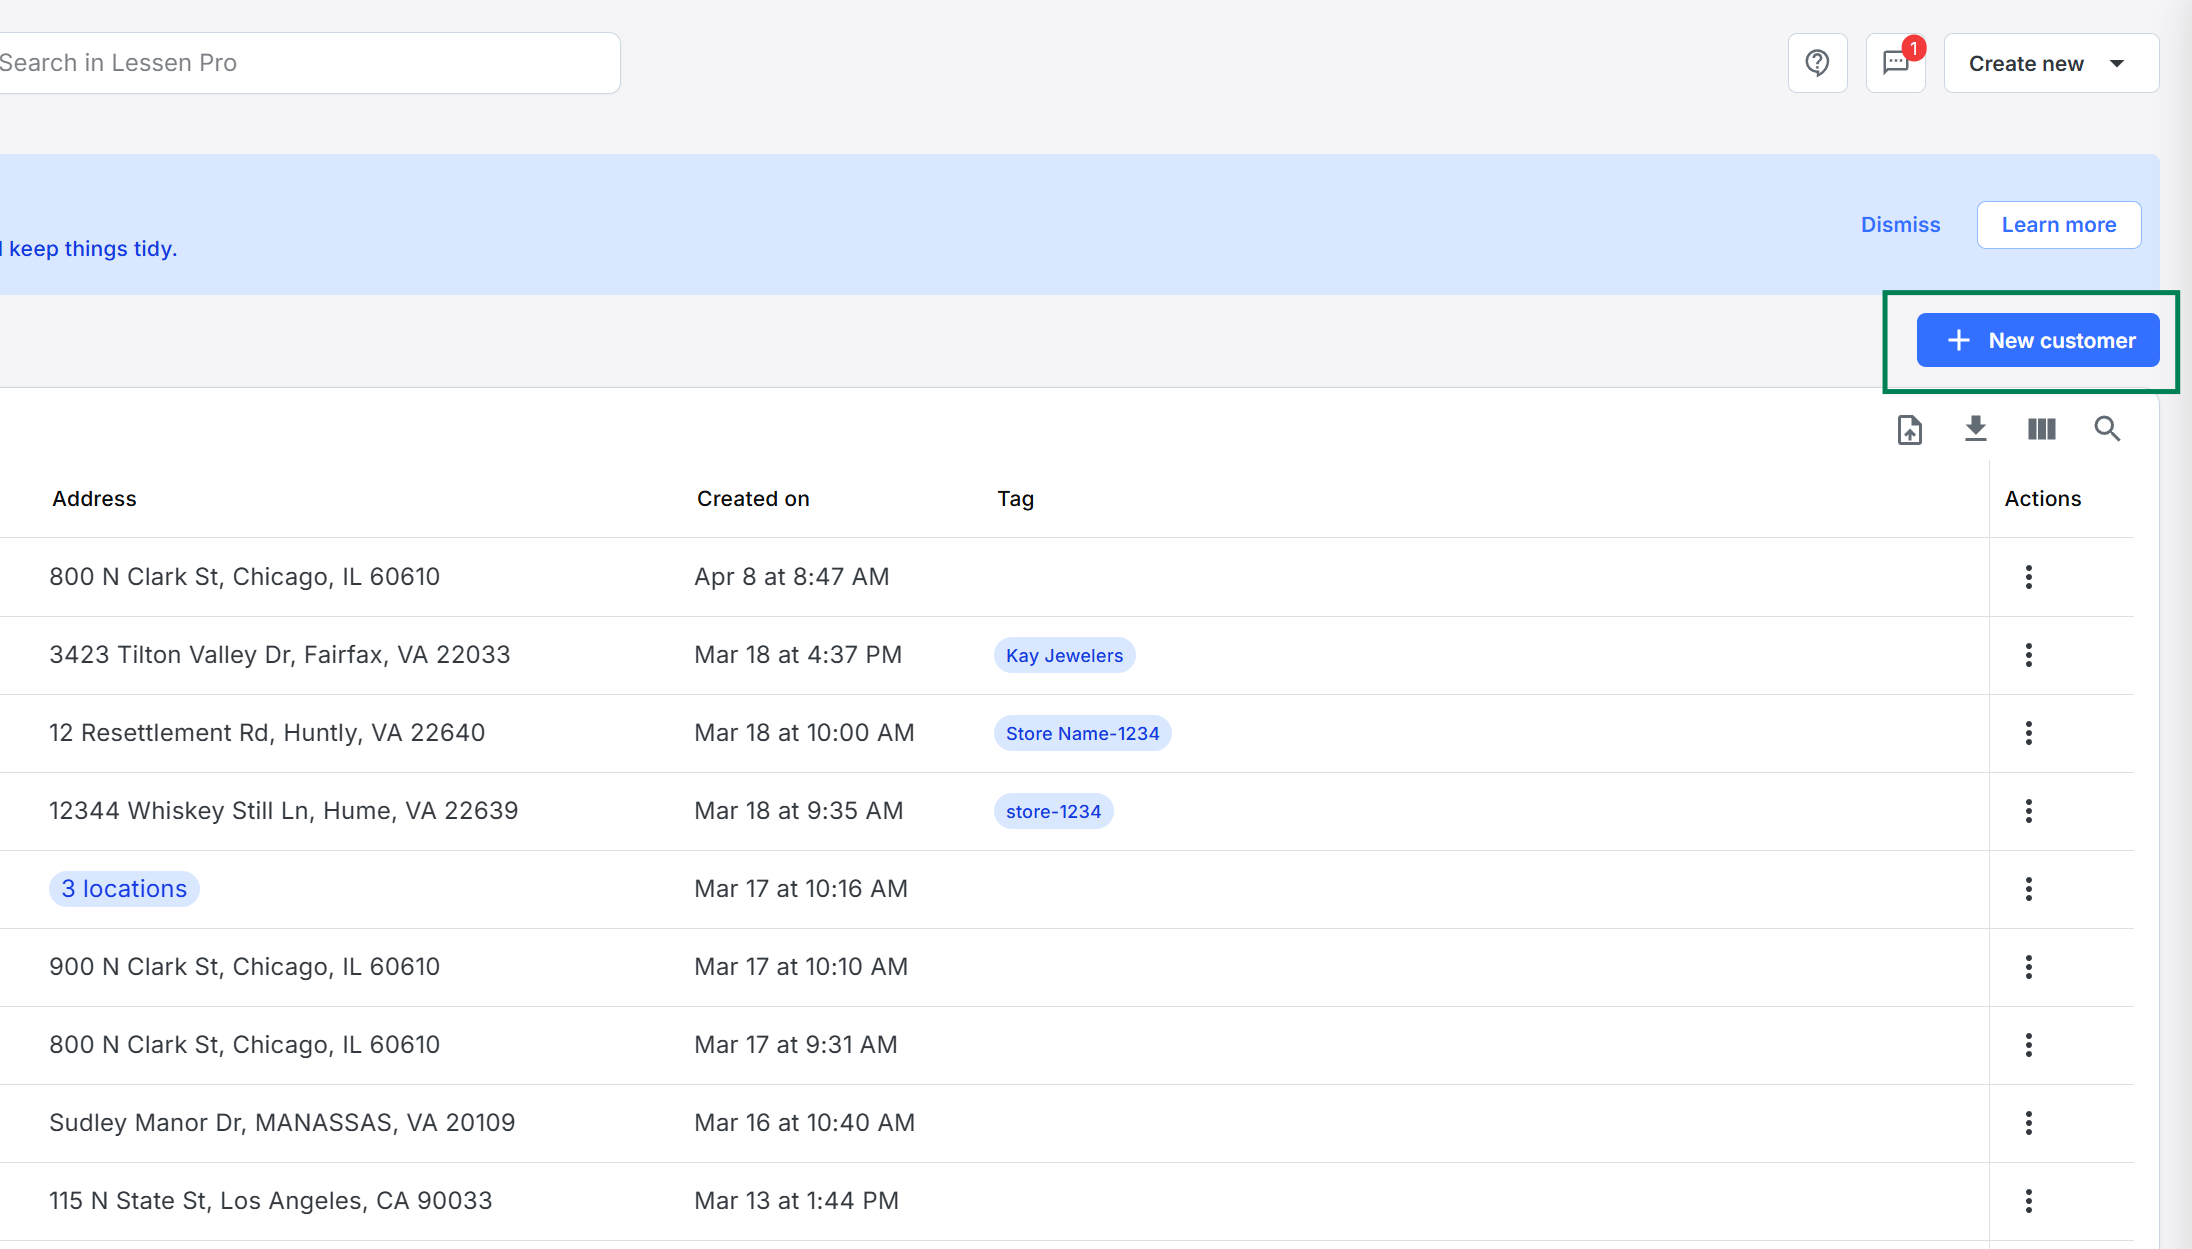Sort by the Created on column header

(752, 499)
